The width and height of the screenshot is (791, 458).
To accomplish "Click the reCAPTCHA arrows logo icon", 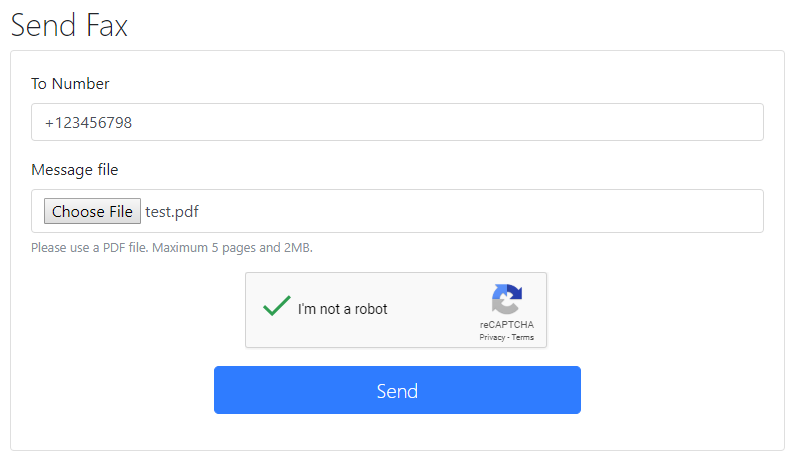I will tap(506, 299).
